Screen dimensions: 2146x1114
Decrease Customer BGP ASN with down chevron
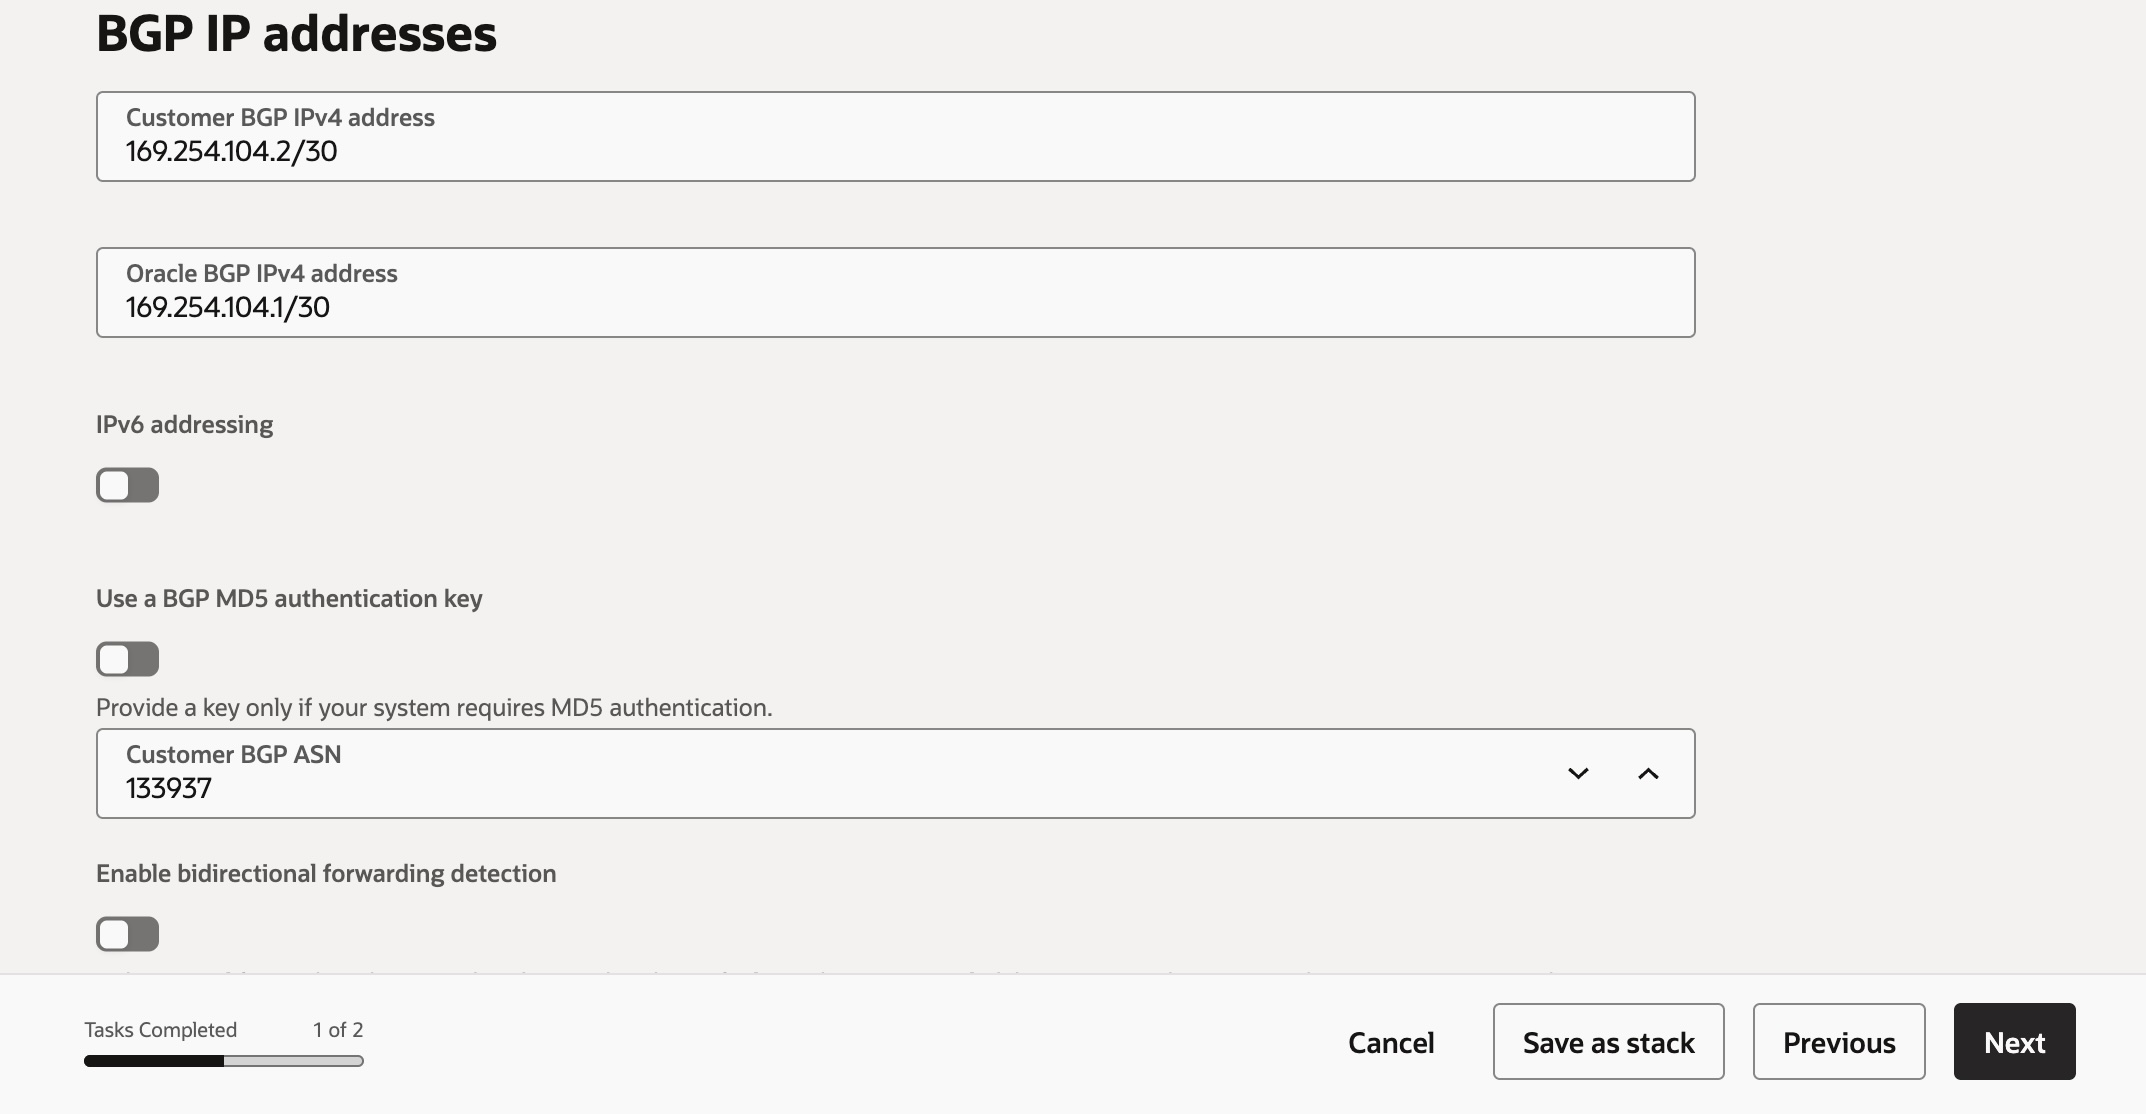[1578, 773]
